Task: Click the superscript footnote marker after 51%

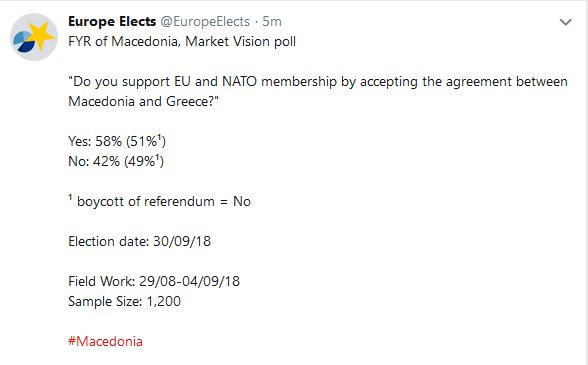Action: pos(159,137)
